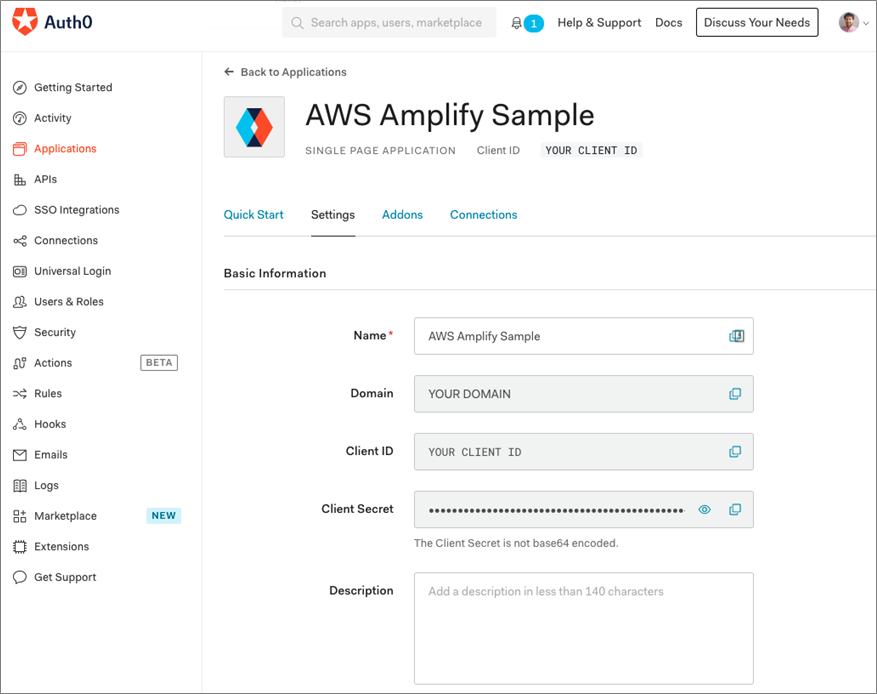
Task: Focus the search apps, users, marketplace field
Action: coord(389,23)
